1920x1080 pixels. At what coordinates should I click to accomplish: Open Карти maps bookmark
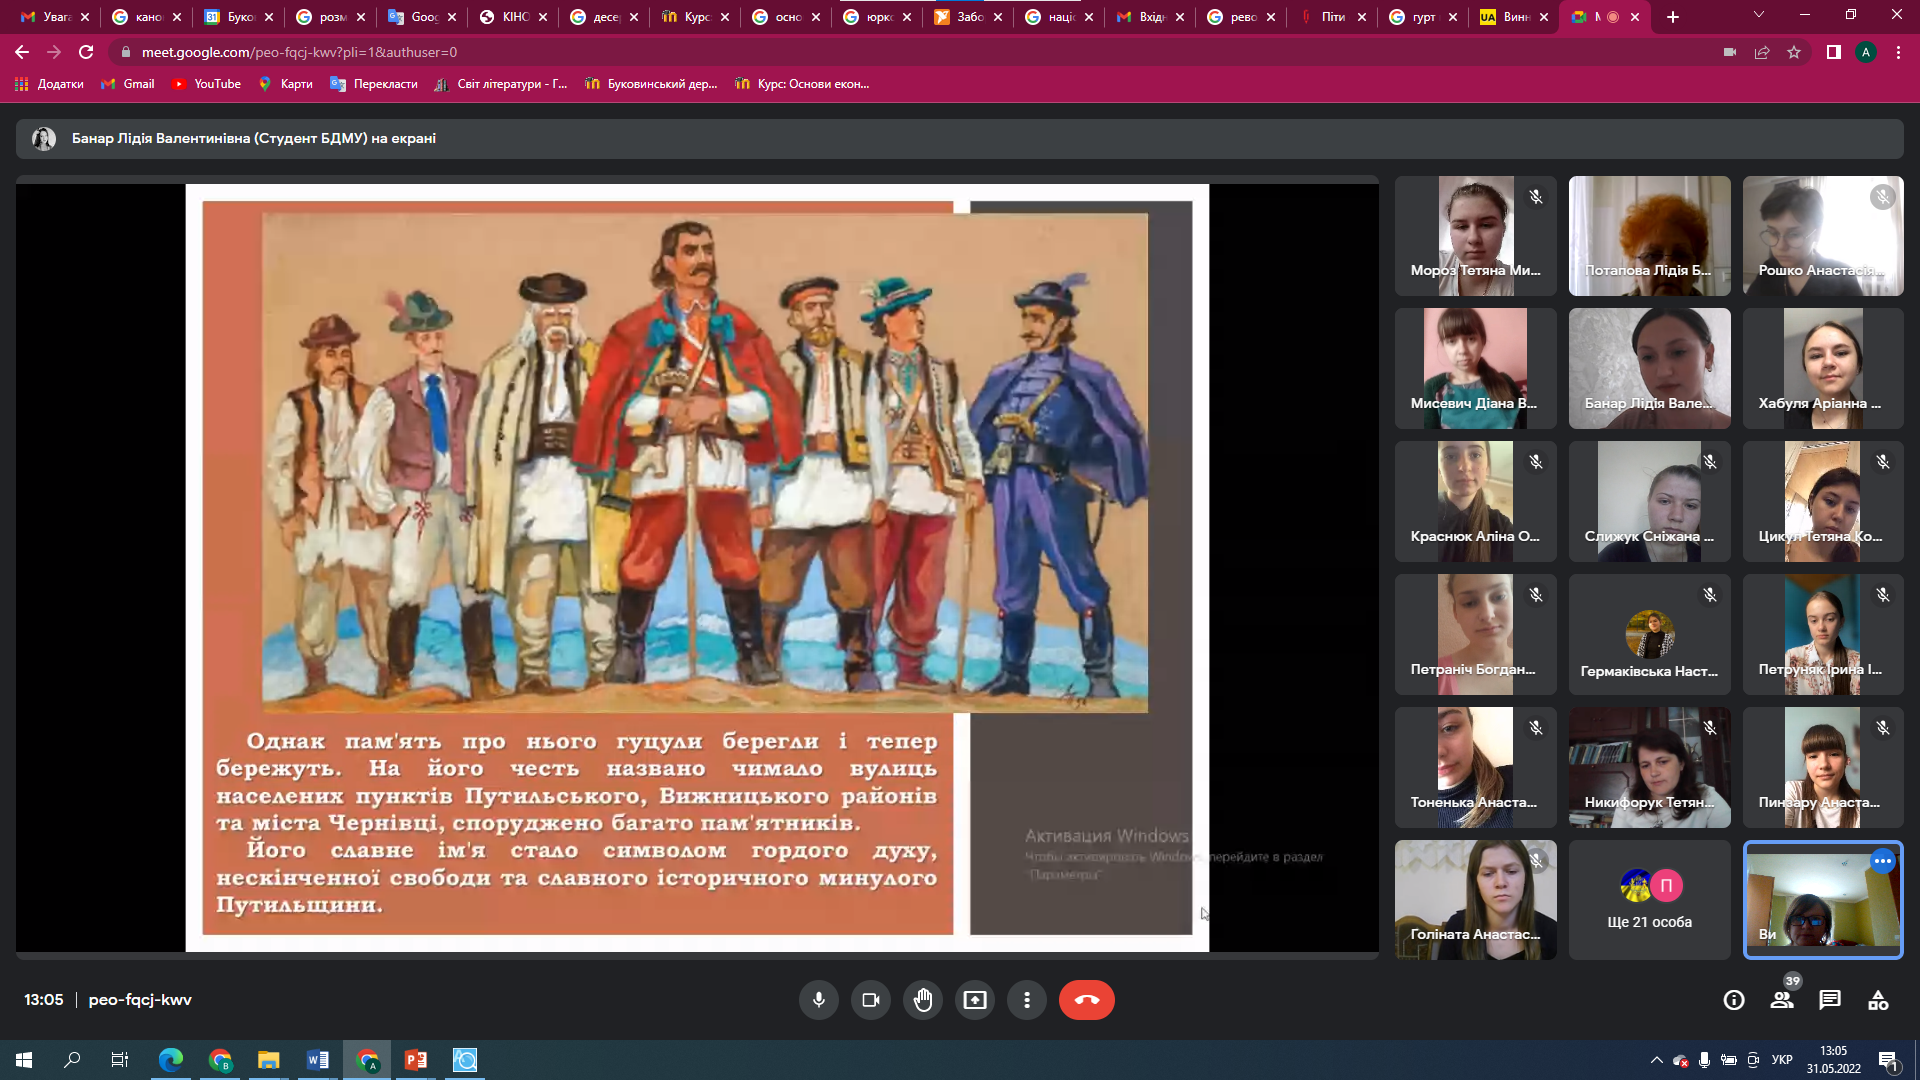point(285,84)
